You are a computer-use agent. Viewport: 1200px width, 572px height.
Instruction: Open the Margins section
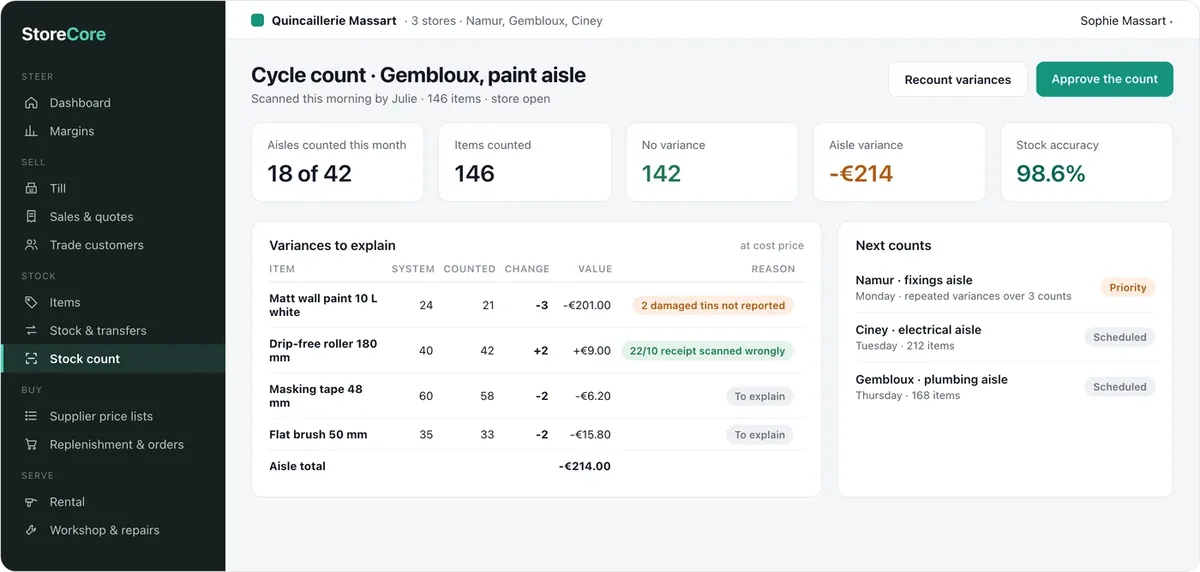click(x=113, y=131)
